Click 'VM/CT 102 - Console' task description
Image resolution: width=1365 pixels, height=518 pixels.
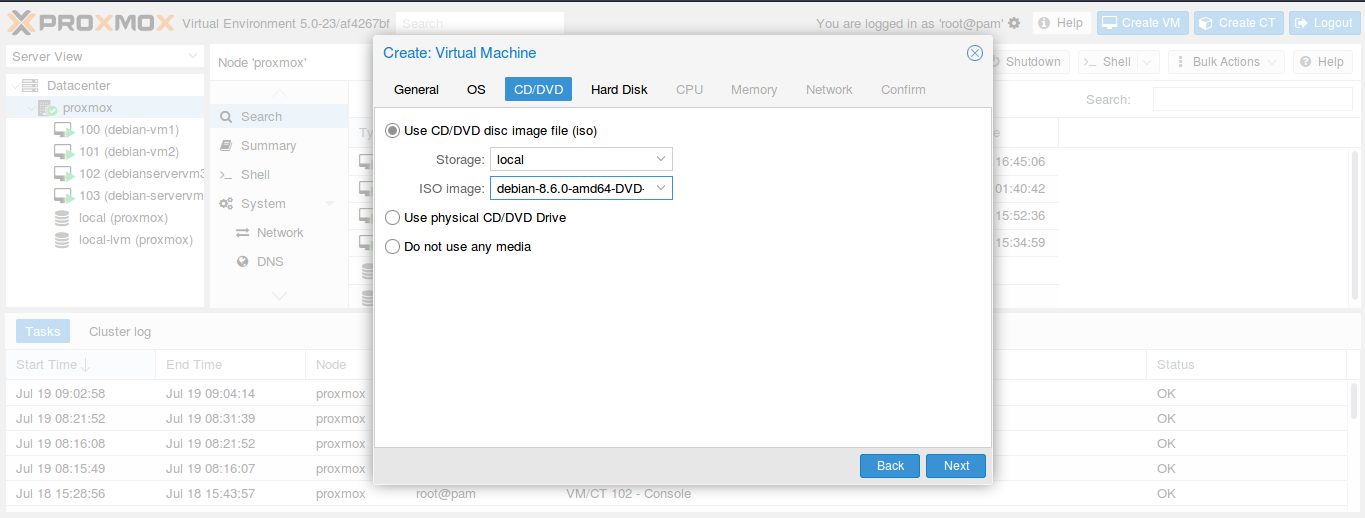628,494
